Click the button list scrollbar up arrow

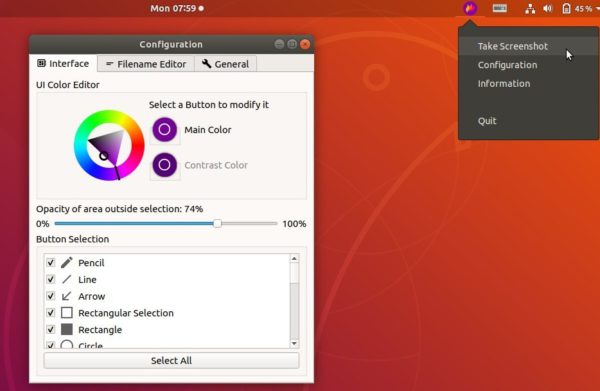(x=294, y=259)
